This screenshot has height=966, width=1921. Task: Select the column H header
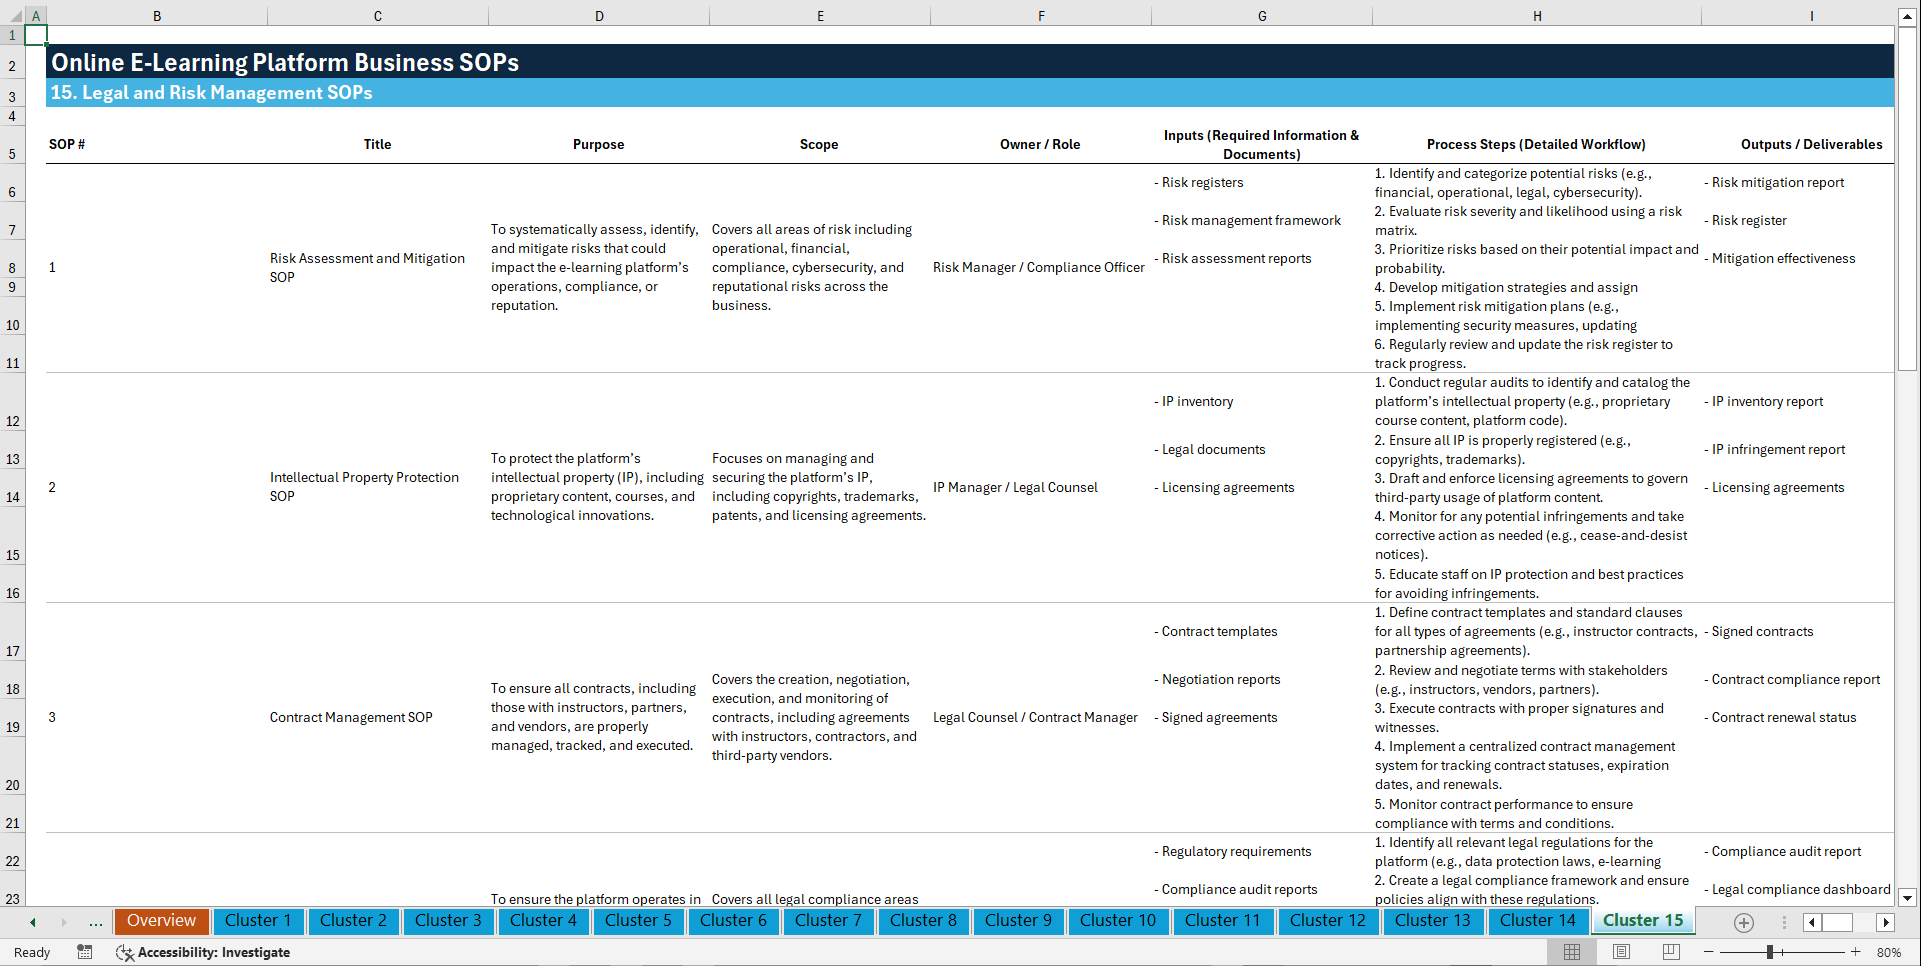pos(1537,15)
